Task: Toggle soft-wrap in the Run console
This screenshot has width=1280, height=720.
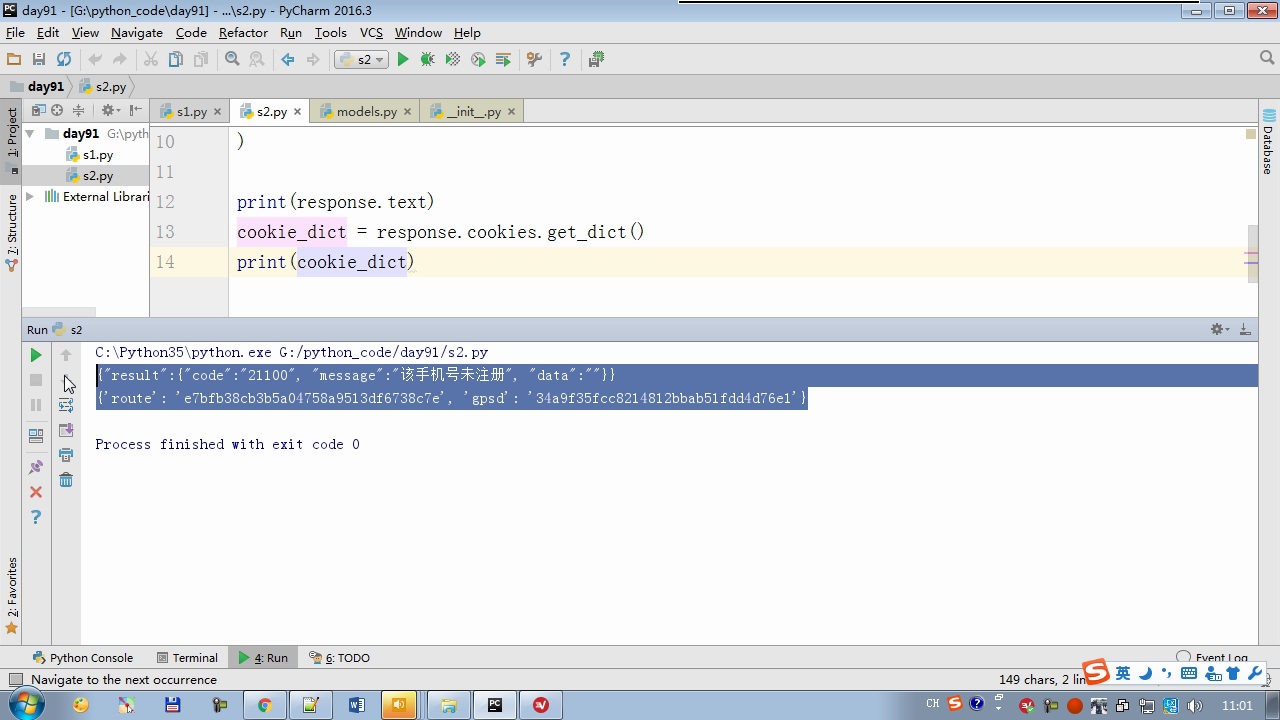Action: pos(66,405)
